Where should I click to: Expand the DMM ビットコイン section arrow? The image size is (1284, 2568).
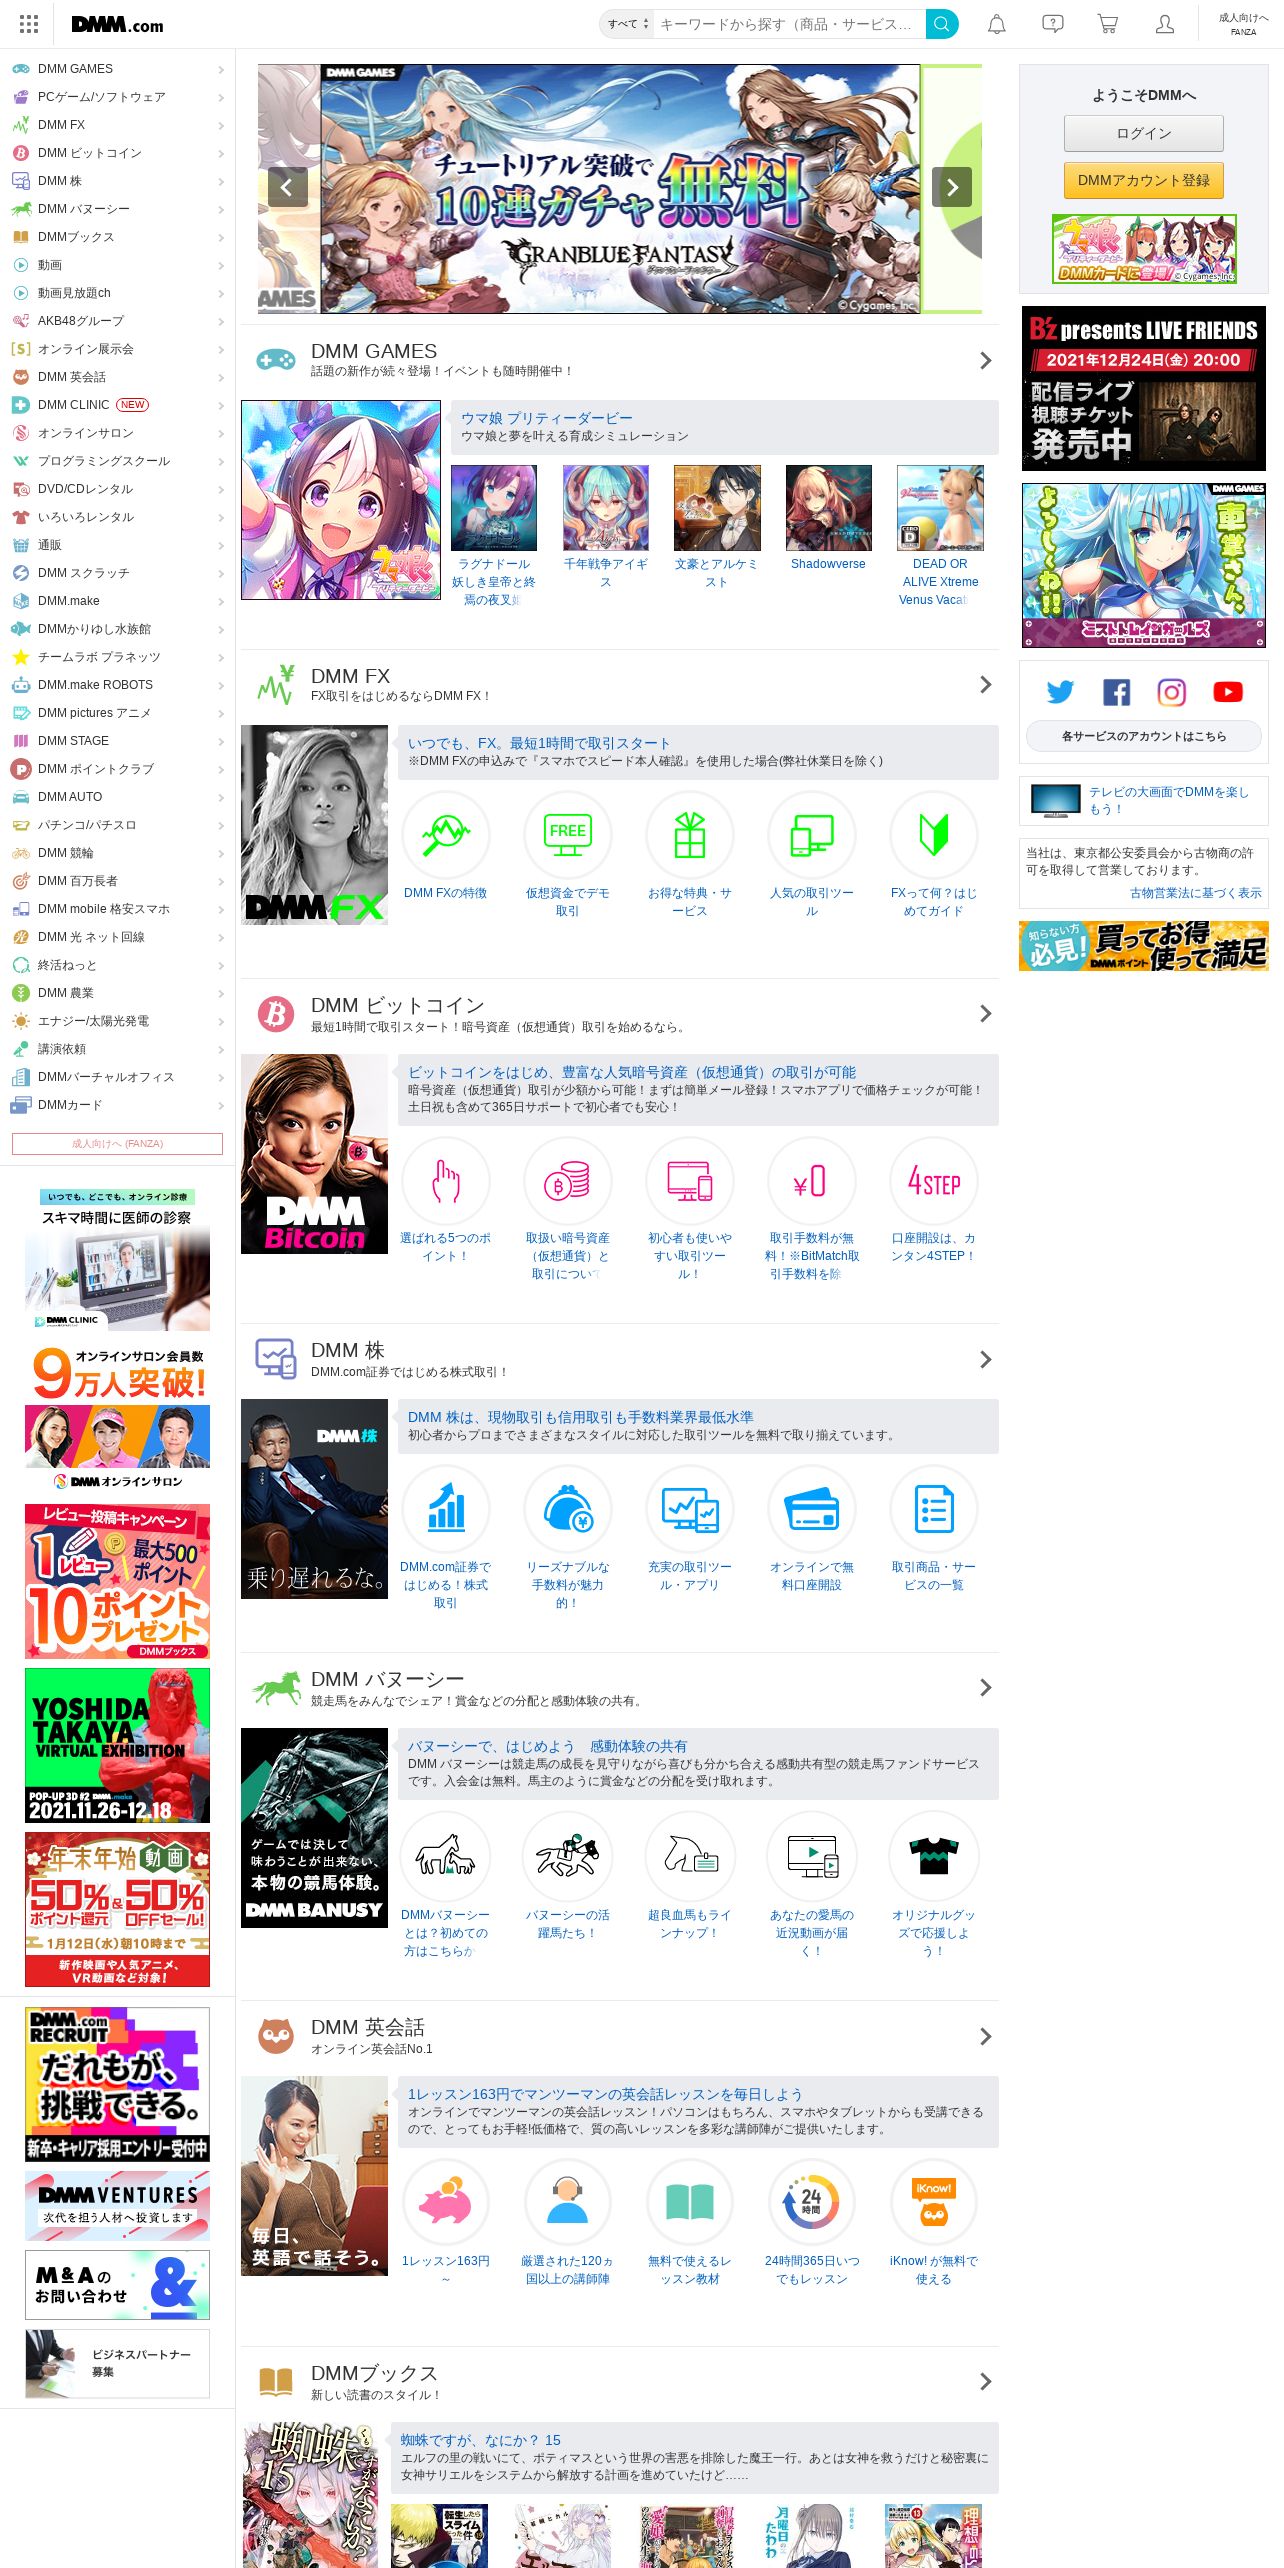[x=985, y=1013]
